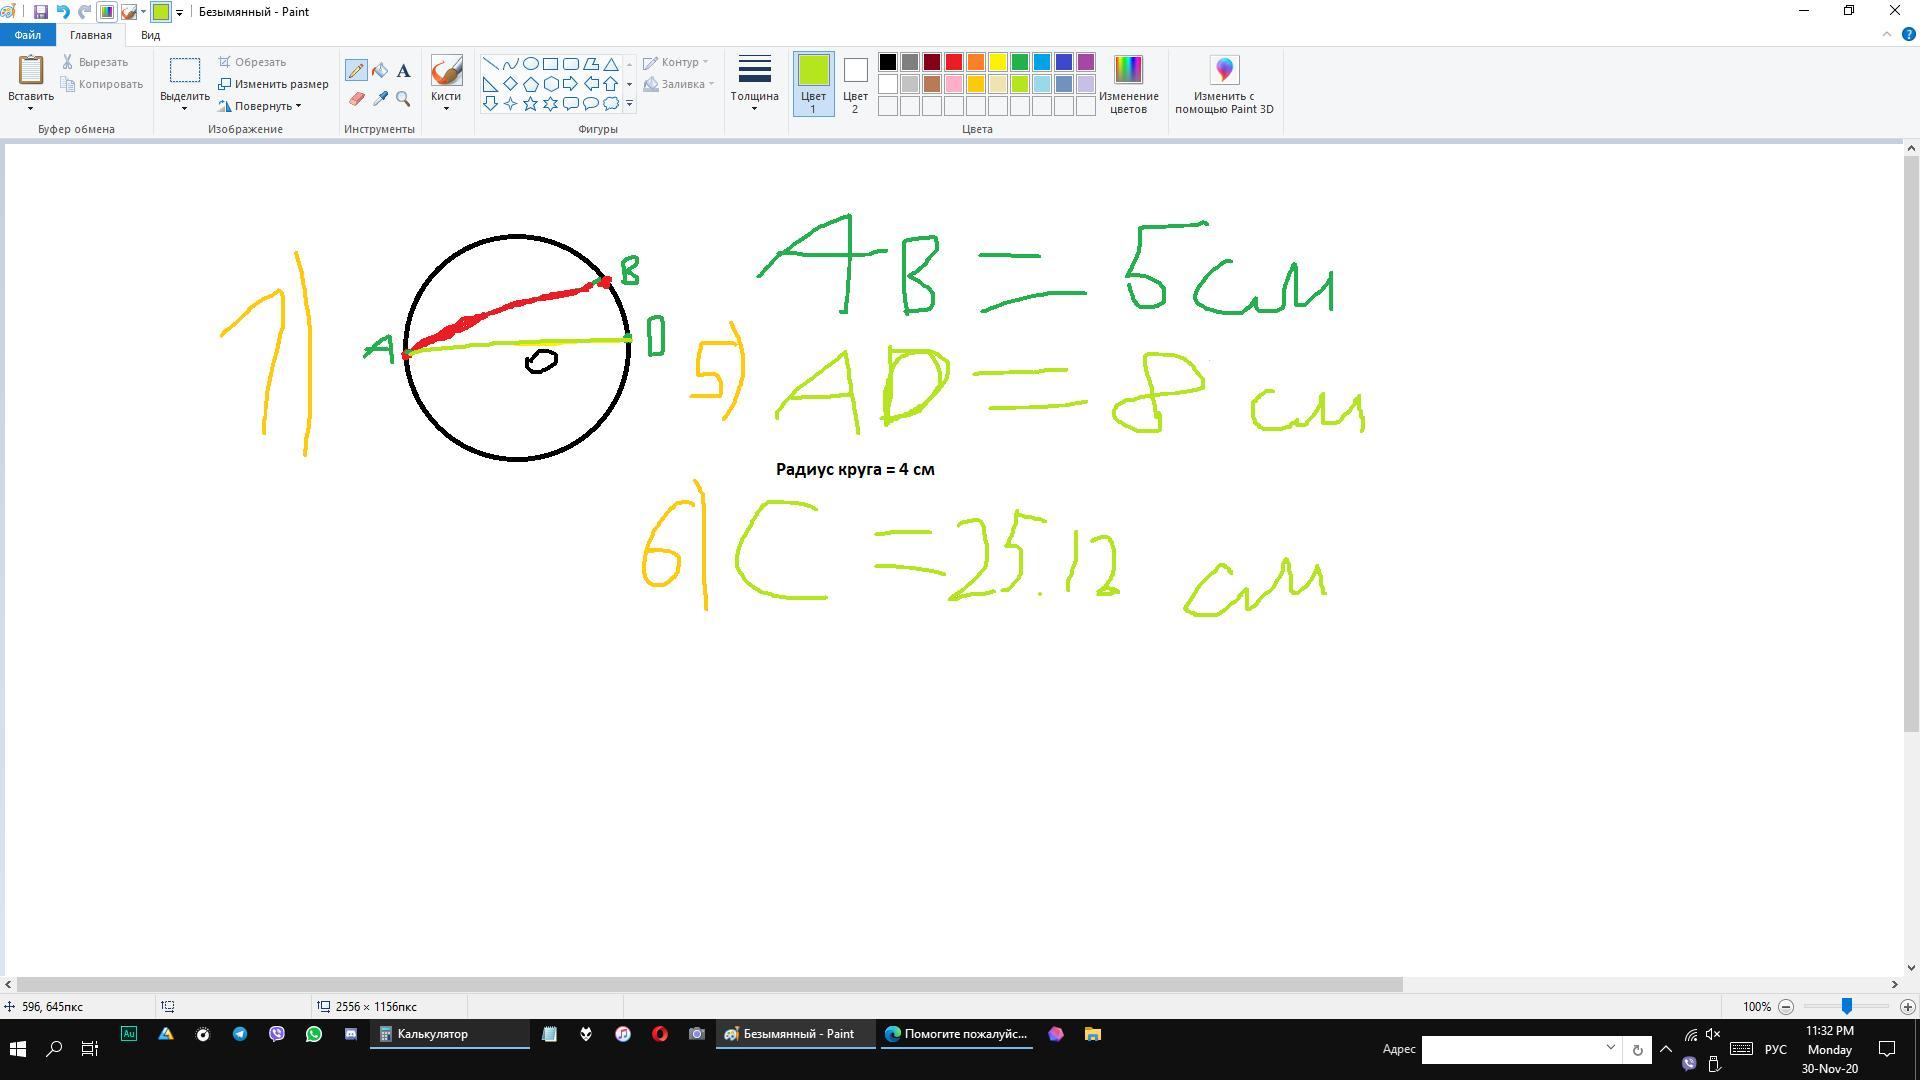Open Paint Help question mark
This screenshot has height=1080, width=1920.
tap(1908, 34)
